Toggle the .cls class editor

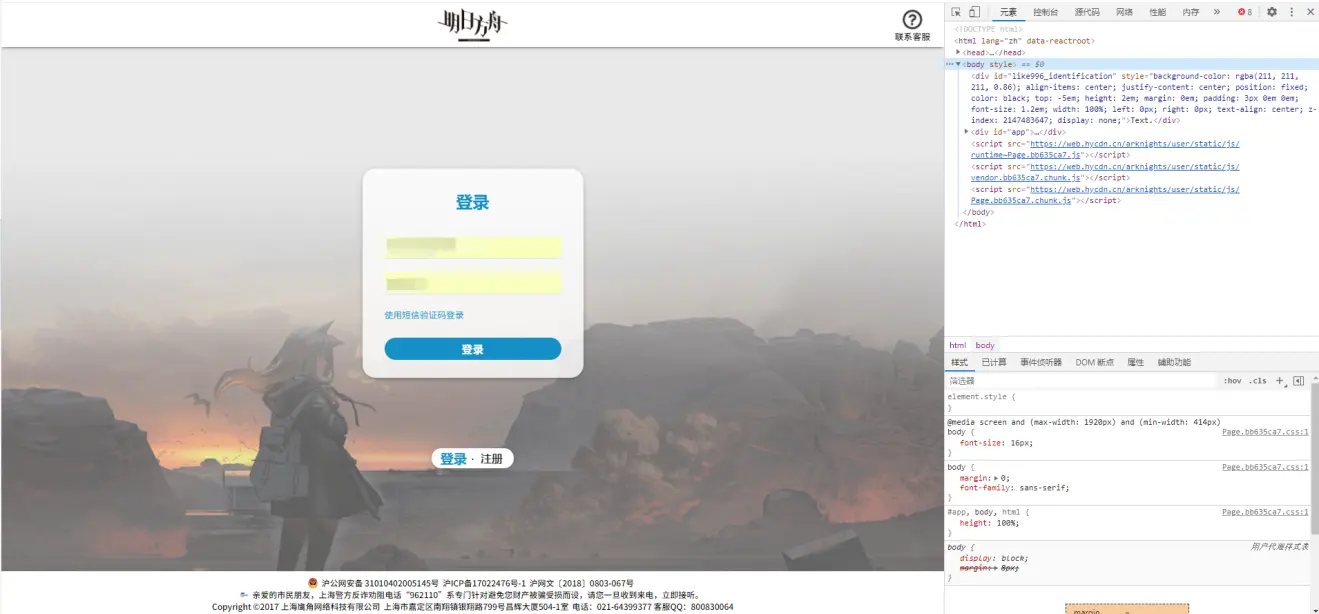pos(1258,381)
